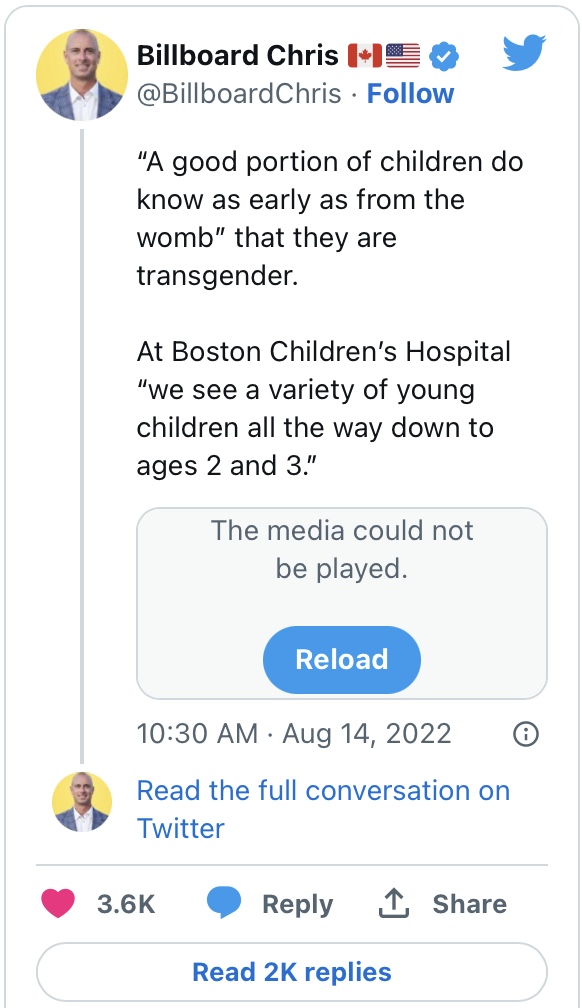Screen dimensions: 582x1008
Task: Open Billboard Chris profile picture
Action: click(82, 75)
